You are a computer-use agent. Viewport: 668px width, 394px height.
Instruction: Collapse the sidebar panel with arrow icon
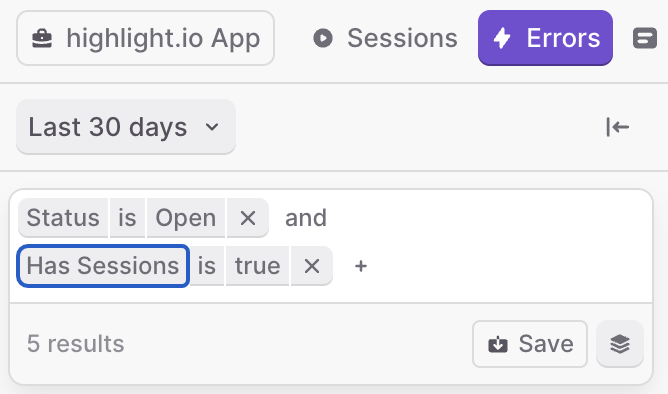(x=617, y=127)
